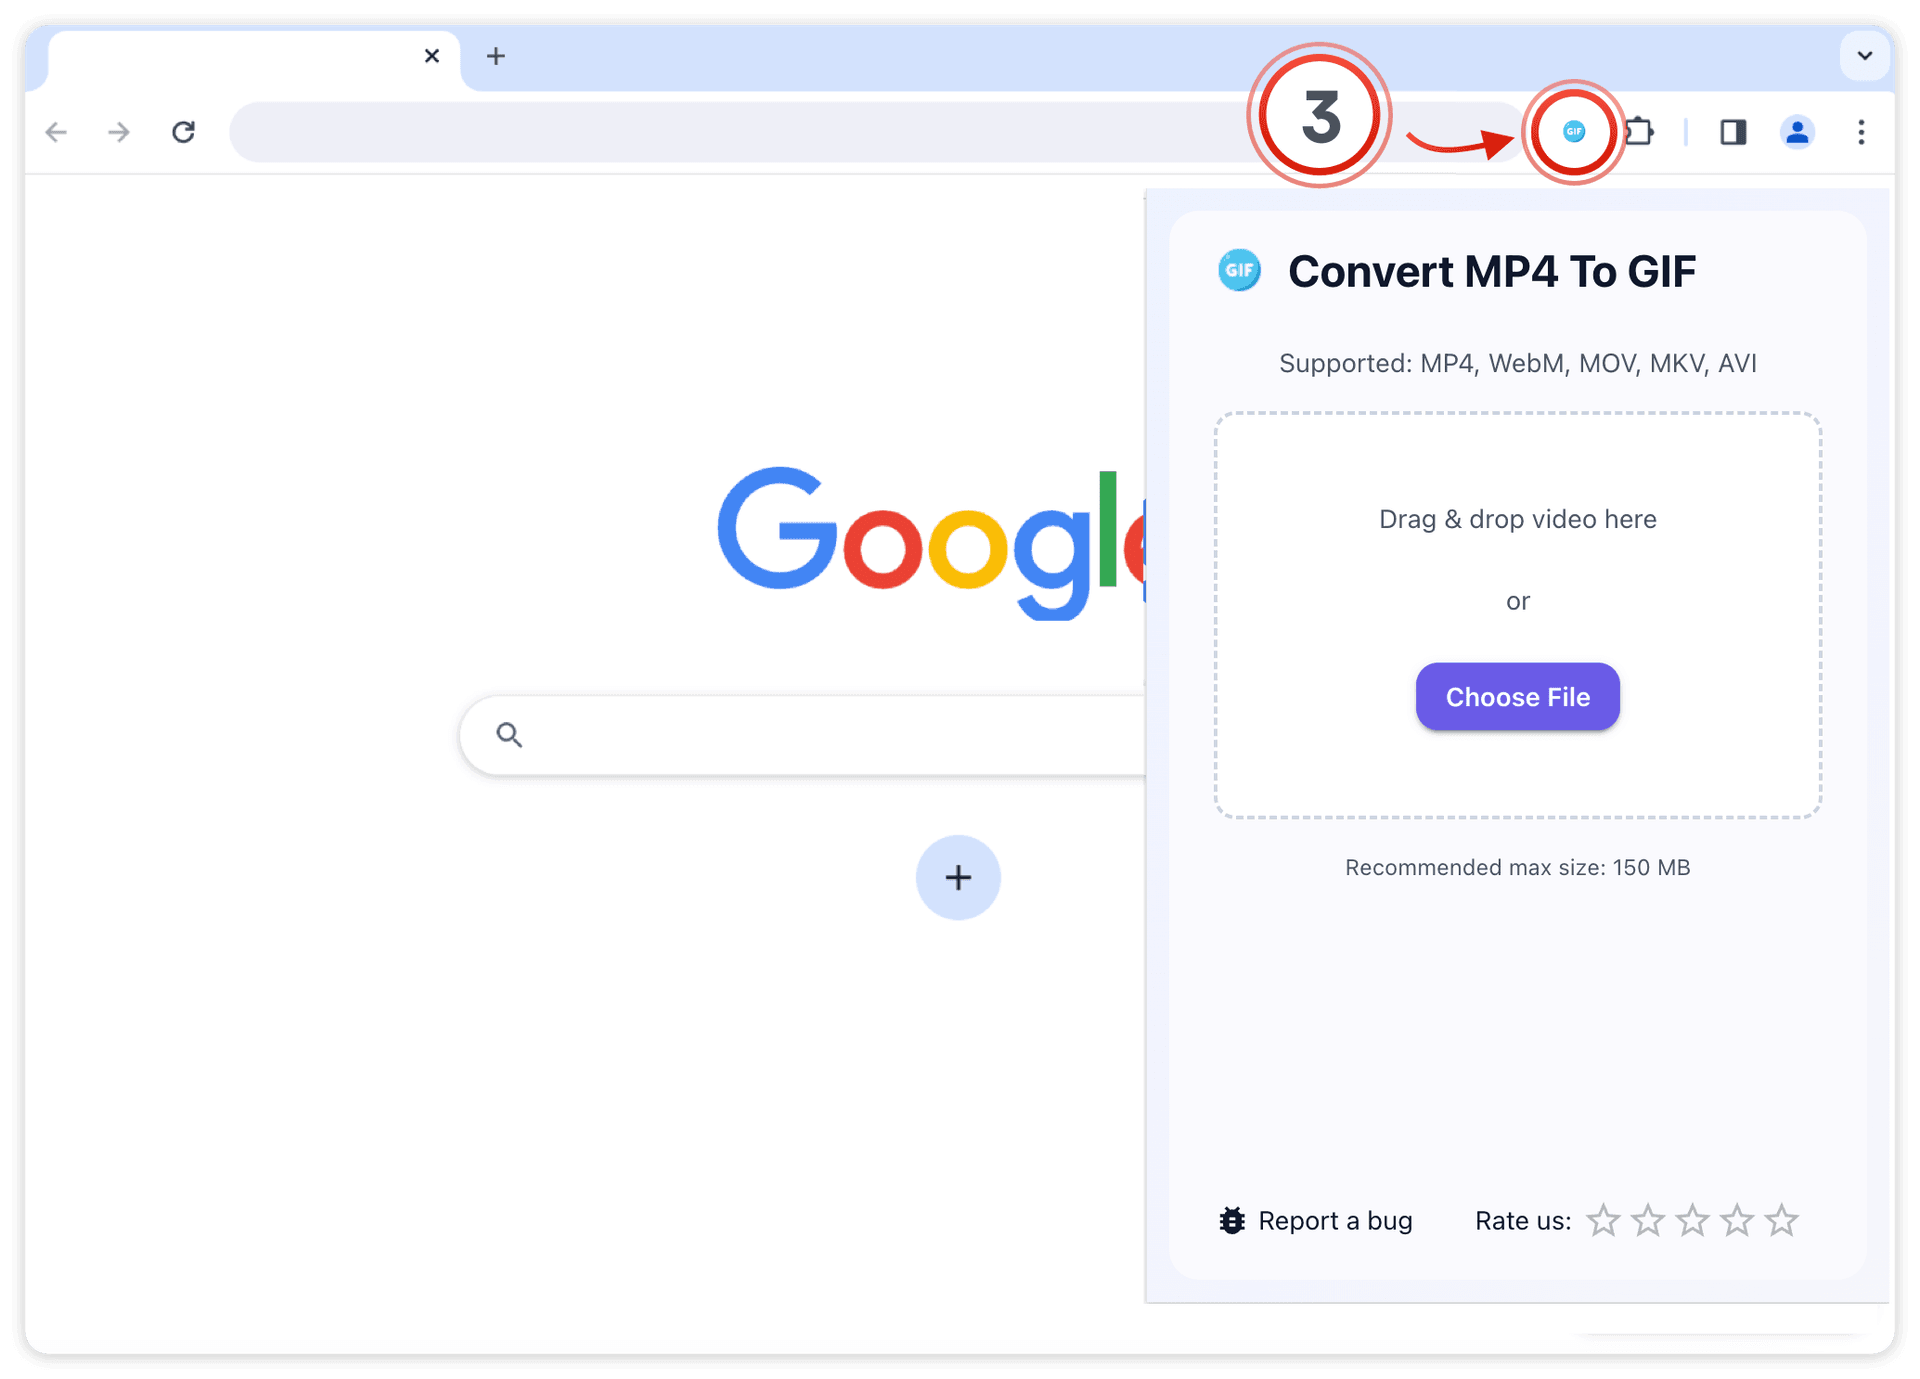
Task: Click the GIF extension icon in toolbar
Action: pos(1574,132)
